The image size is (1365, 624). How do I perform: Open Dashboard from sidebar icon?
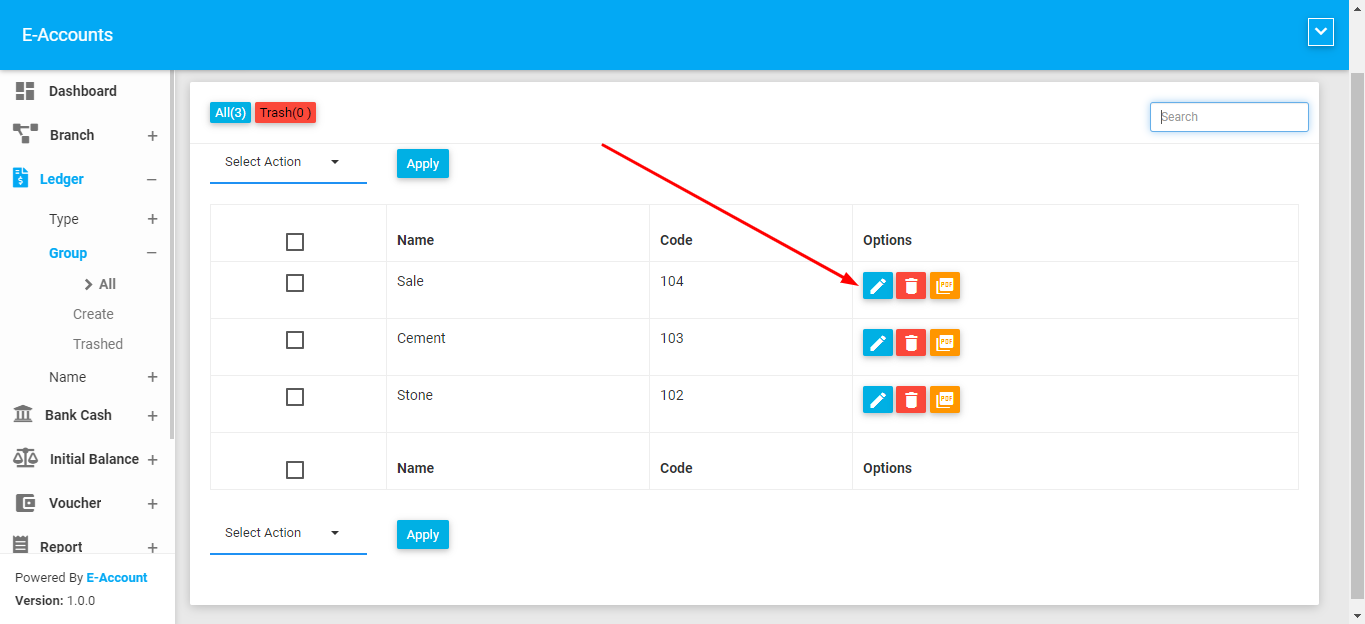25,91
